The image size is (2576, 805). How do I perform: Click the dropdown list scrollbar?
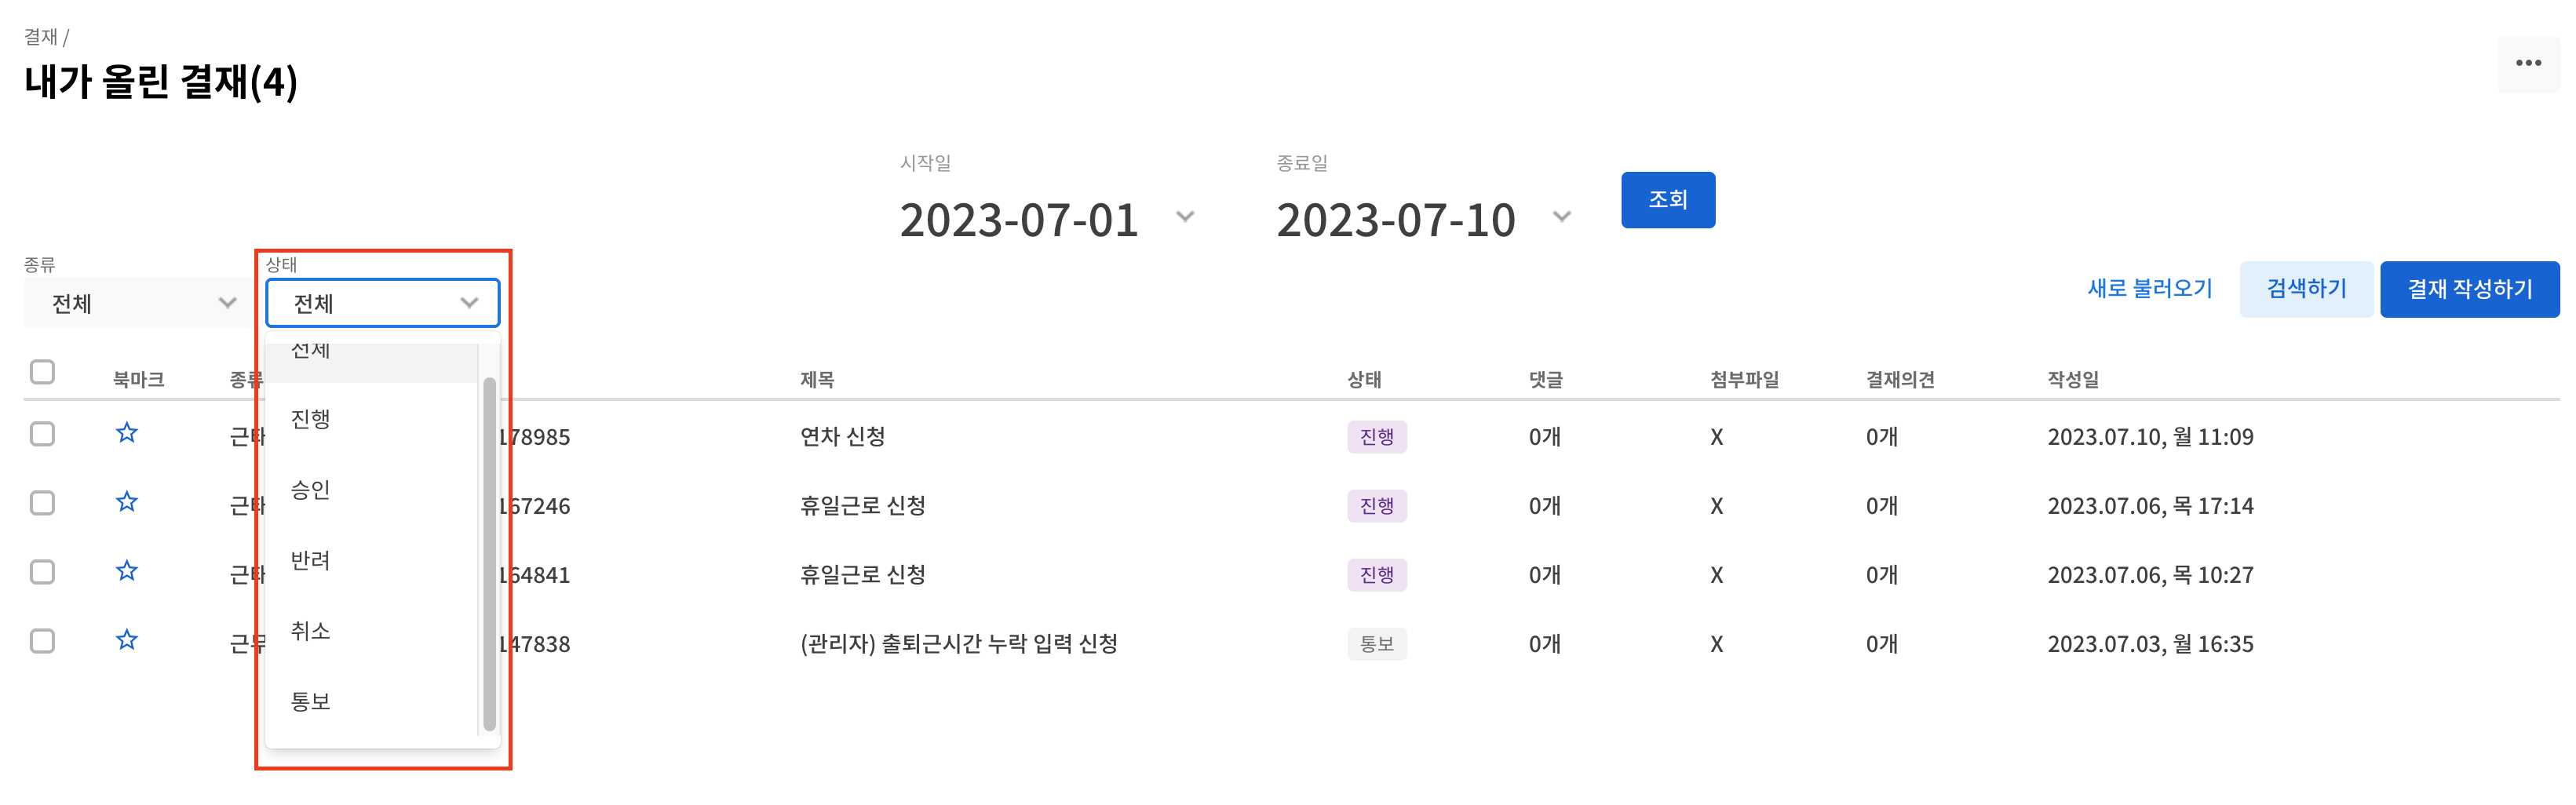point(489,554)
